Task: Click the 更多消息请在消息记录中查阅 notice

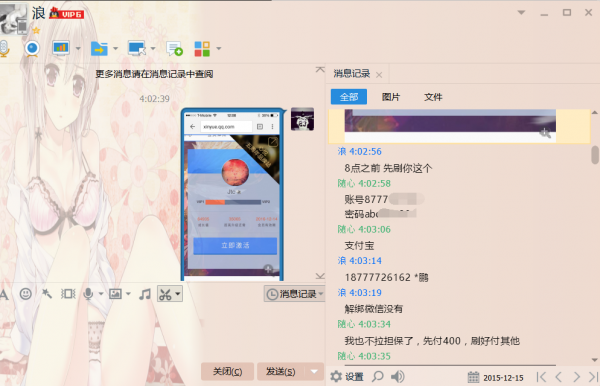Action: pos(154,74)
